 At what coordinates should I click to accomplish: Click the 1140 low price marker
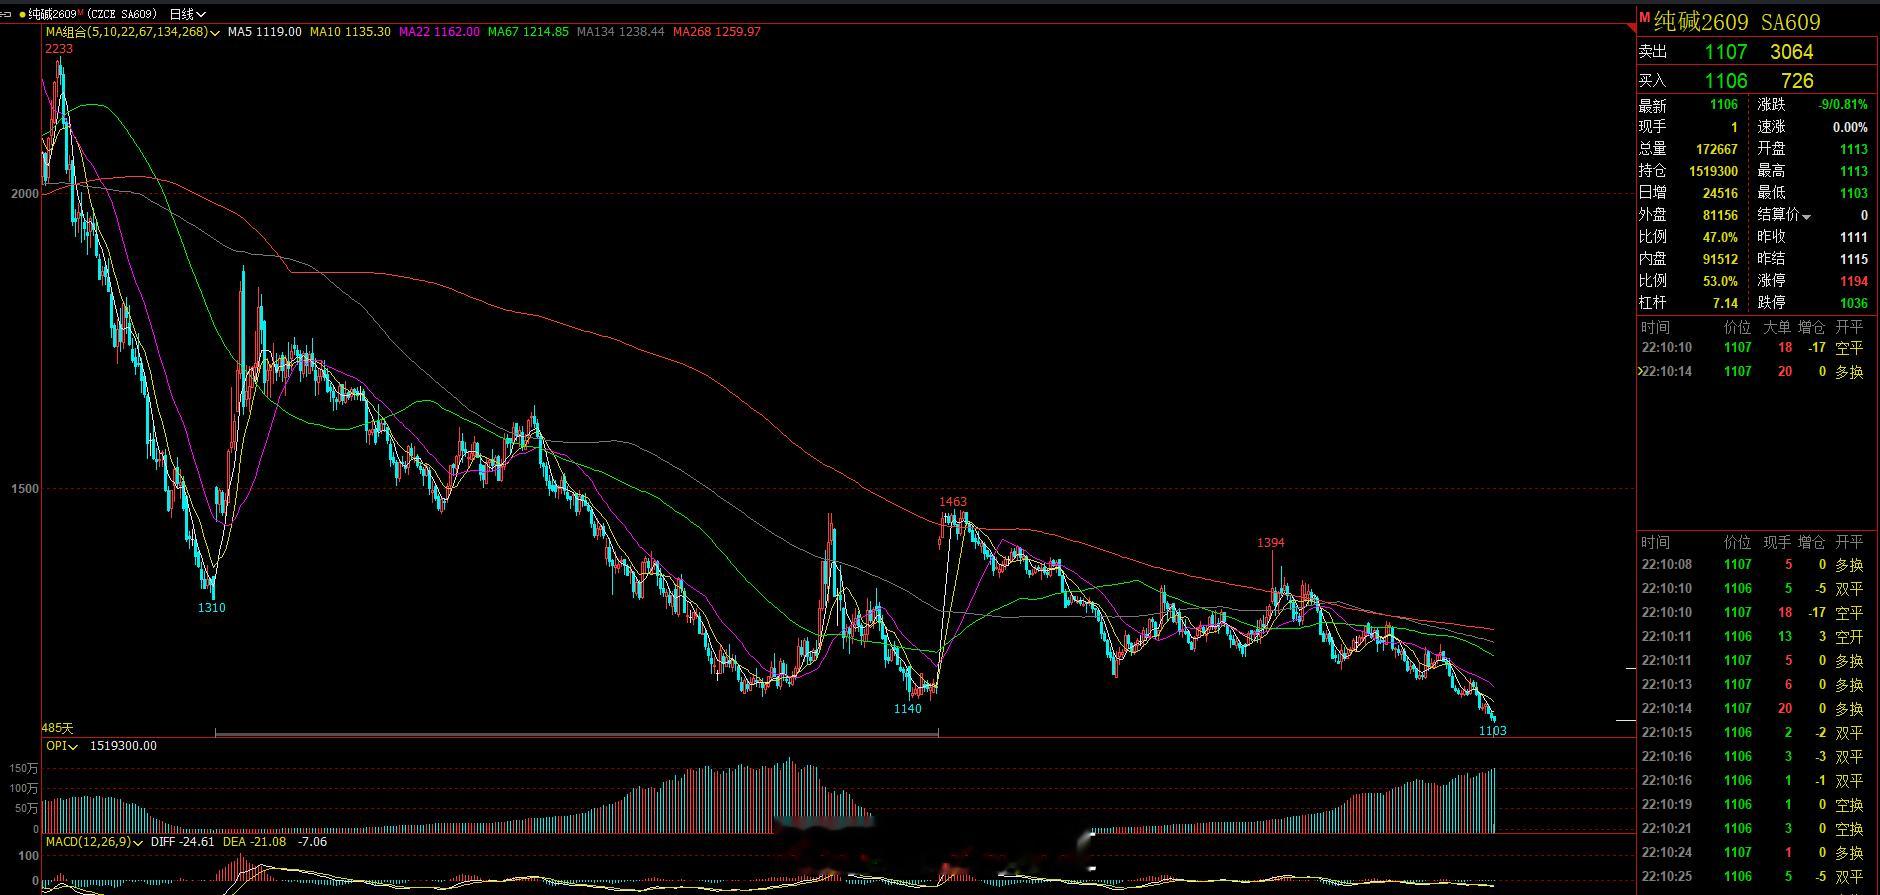click(x=908, y=709)
